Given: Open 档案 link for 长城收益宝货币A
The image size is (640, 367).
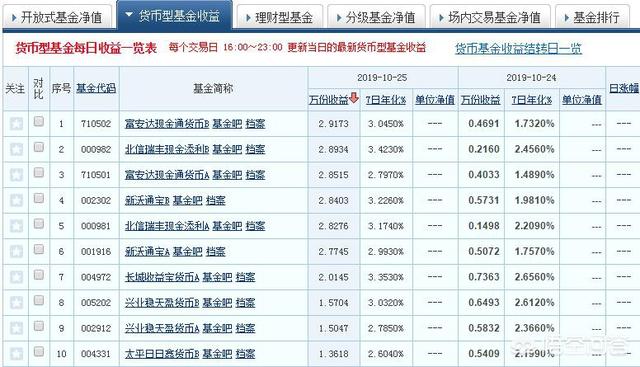Looking at the screenshot, I should click(245, 277).
